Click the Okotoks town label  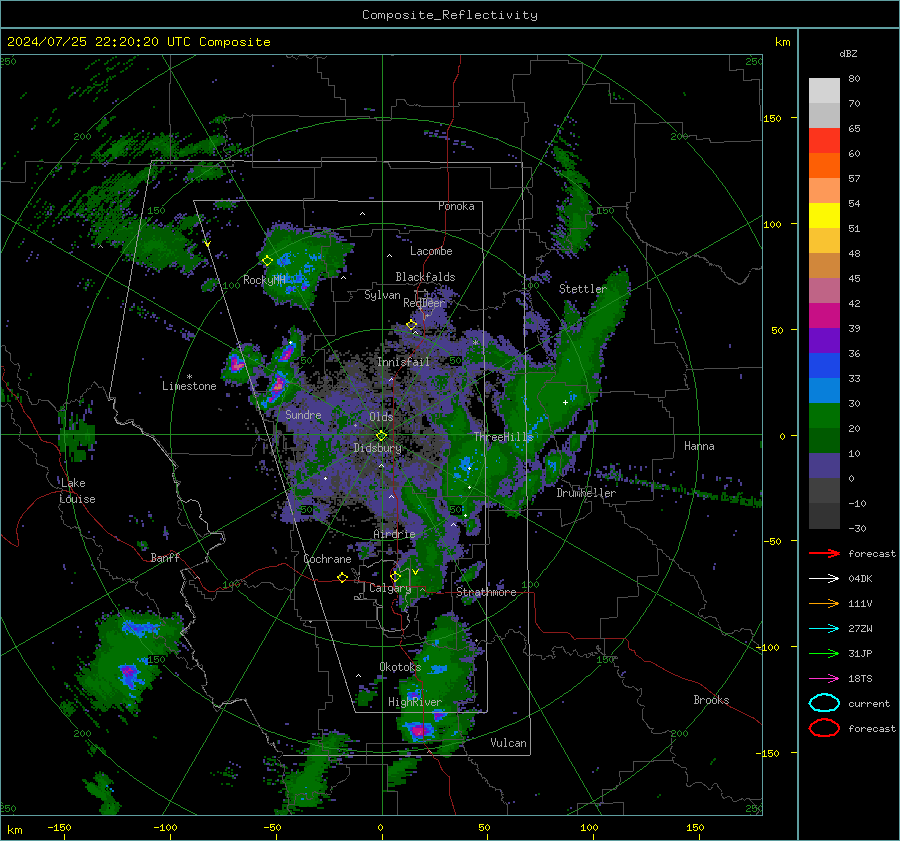pos(400,666)
